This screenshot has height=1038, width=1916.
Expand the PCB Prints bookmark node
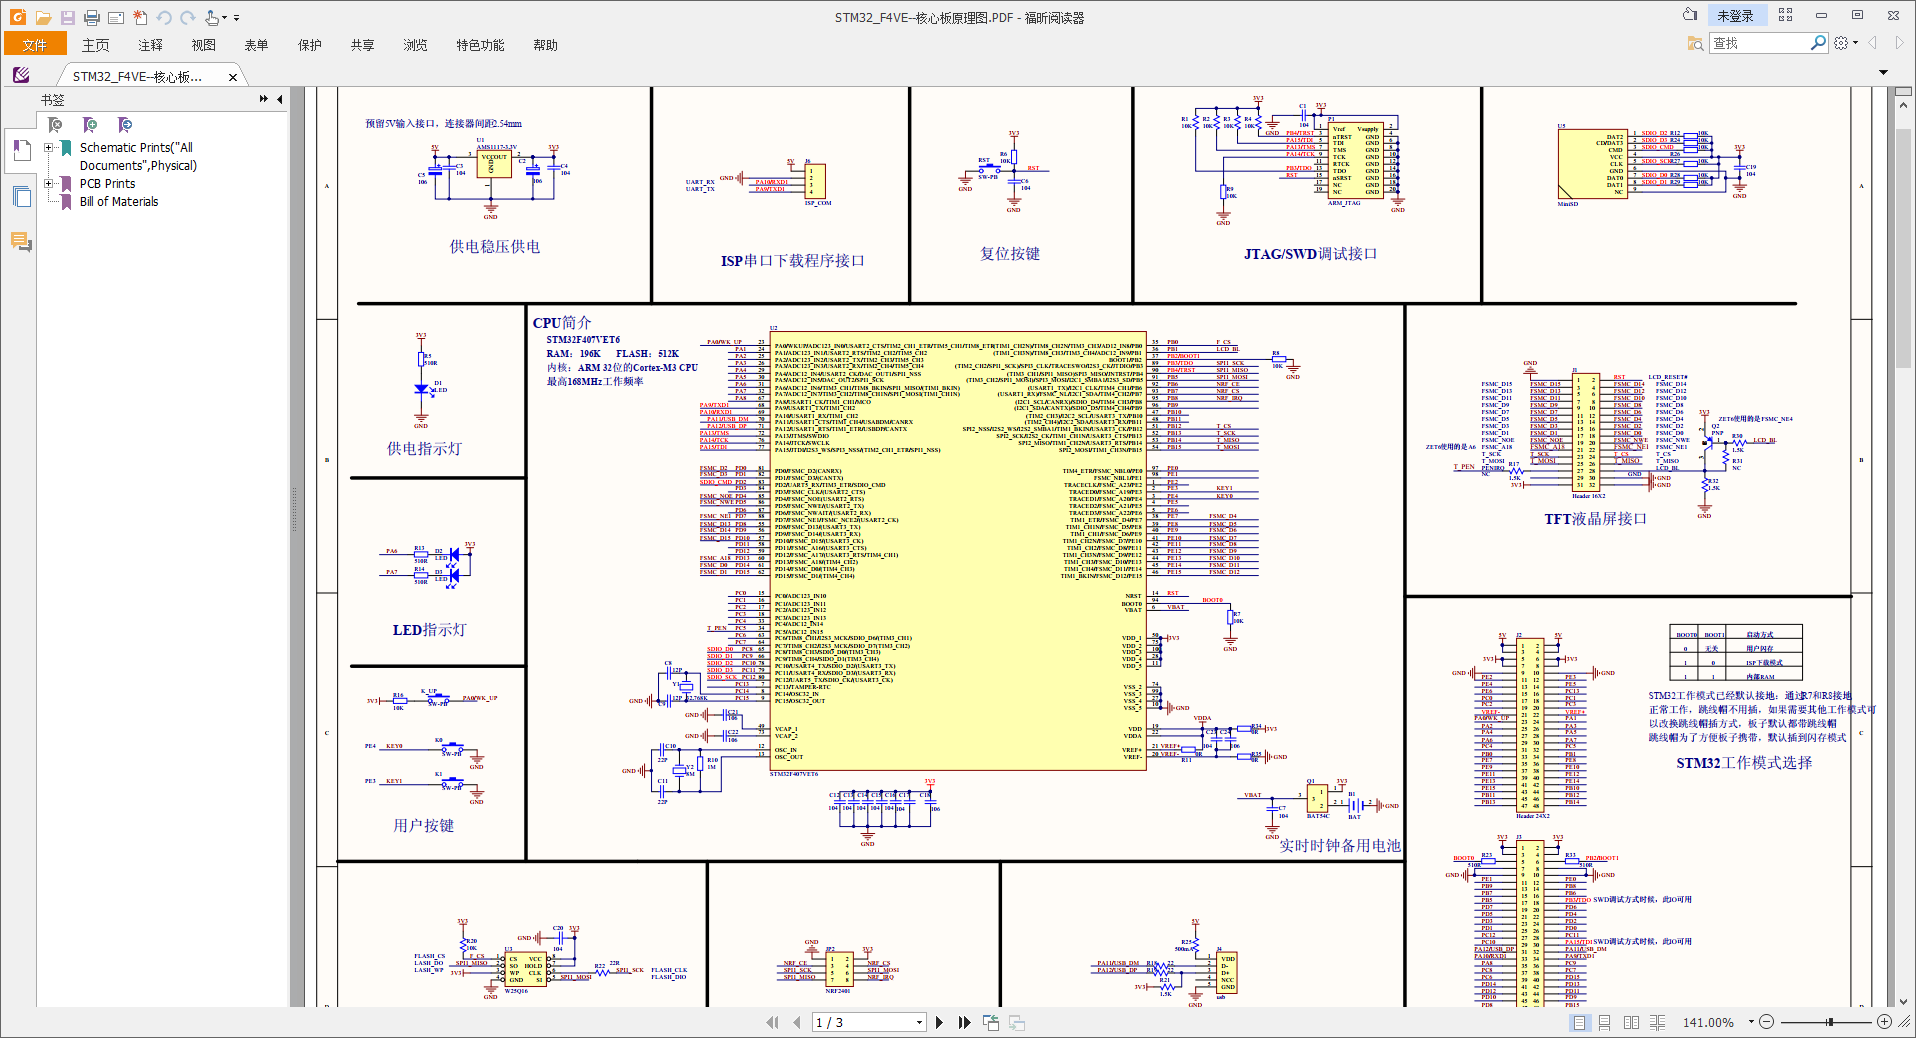point(48,183)
